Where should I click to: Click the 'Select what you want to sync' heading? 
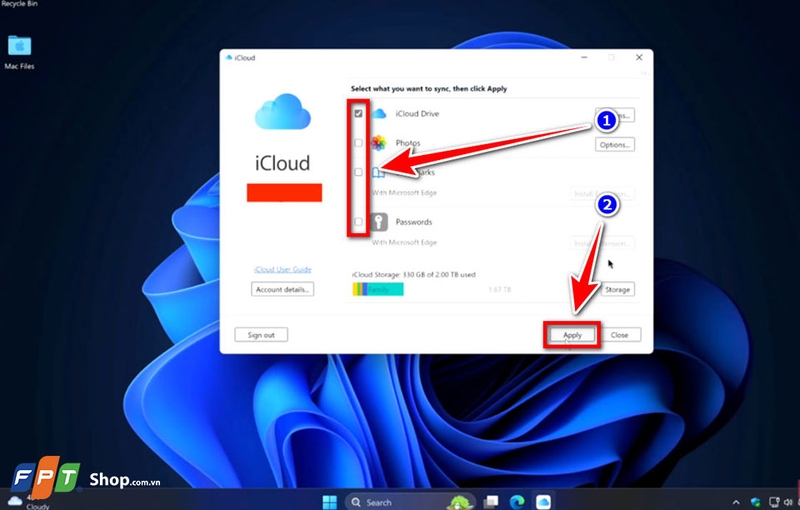[429, 89]
